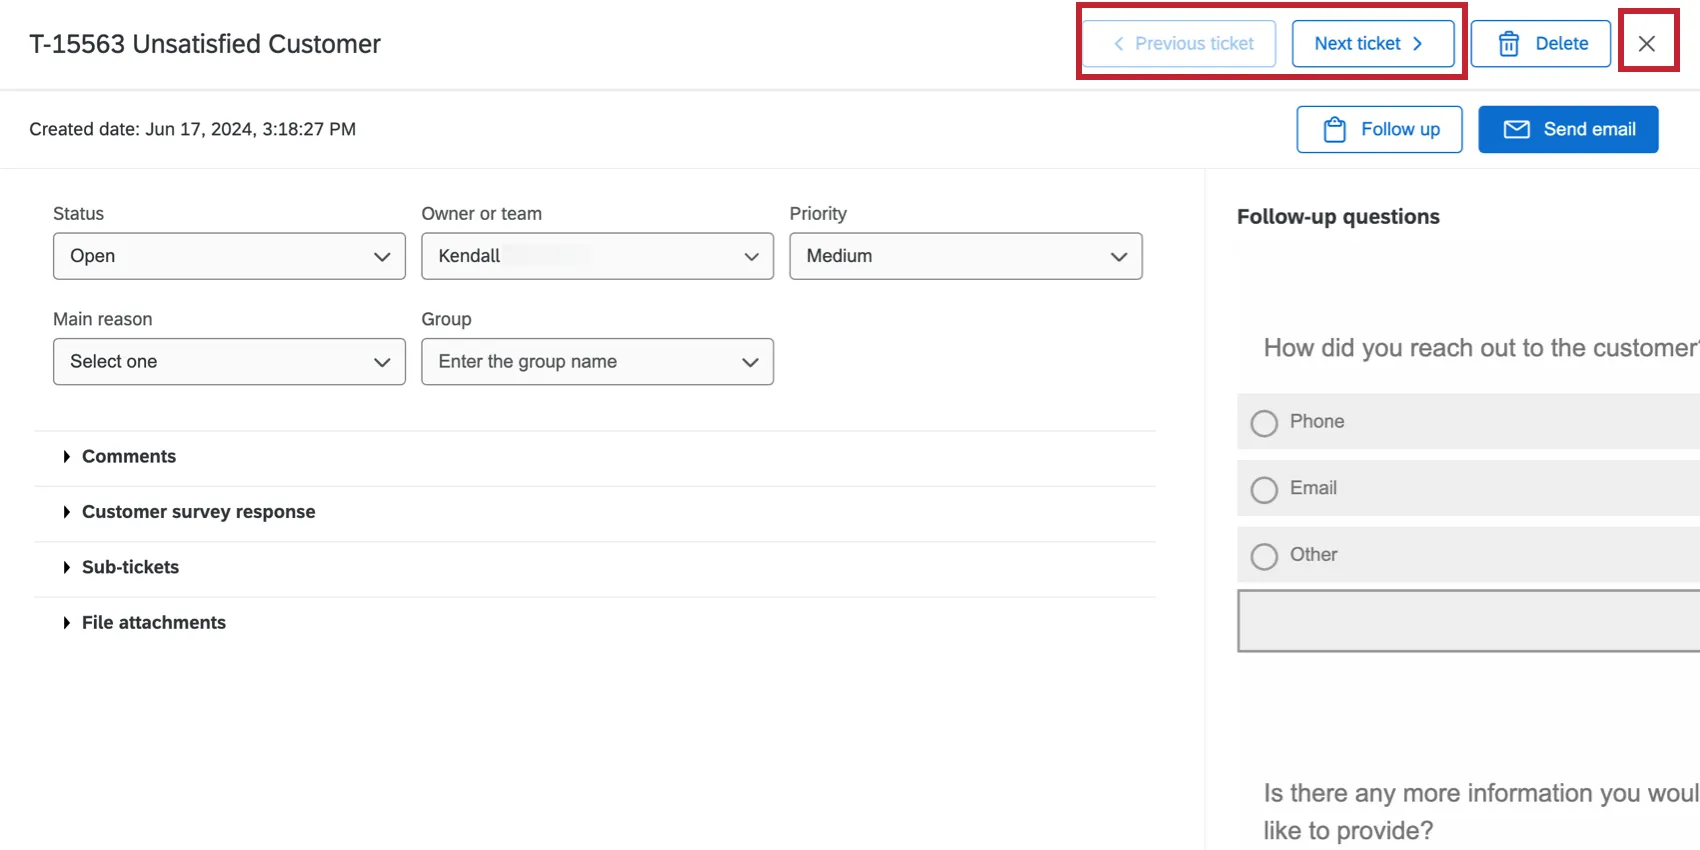Open the Status dropdown showing Open
The image size is (1700, 850).
pyautogui.click(x=229, y=256)
